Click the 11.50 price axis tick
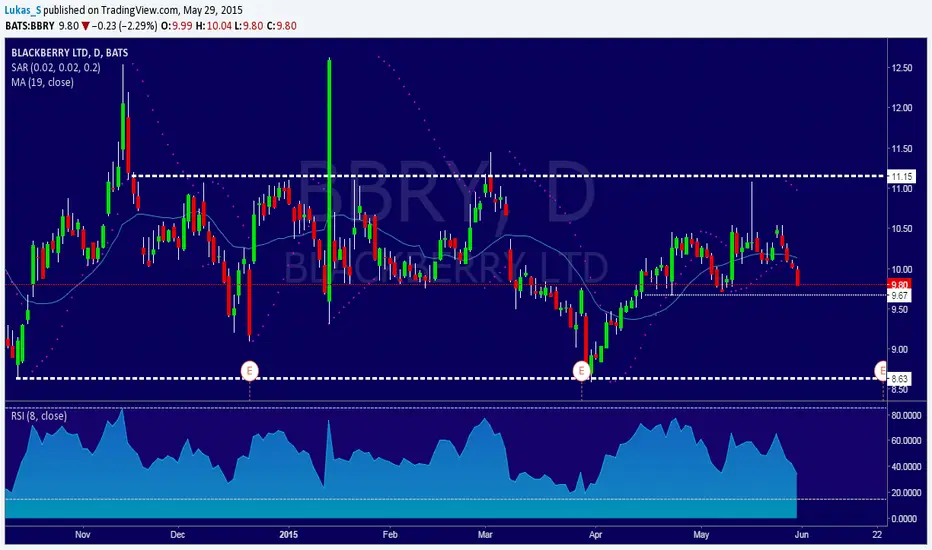 pyautogui.click(x=902, y=149)
